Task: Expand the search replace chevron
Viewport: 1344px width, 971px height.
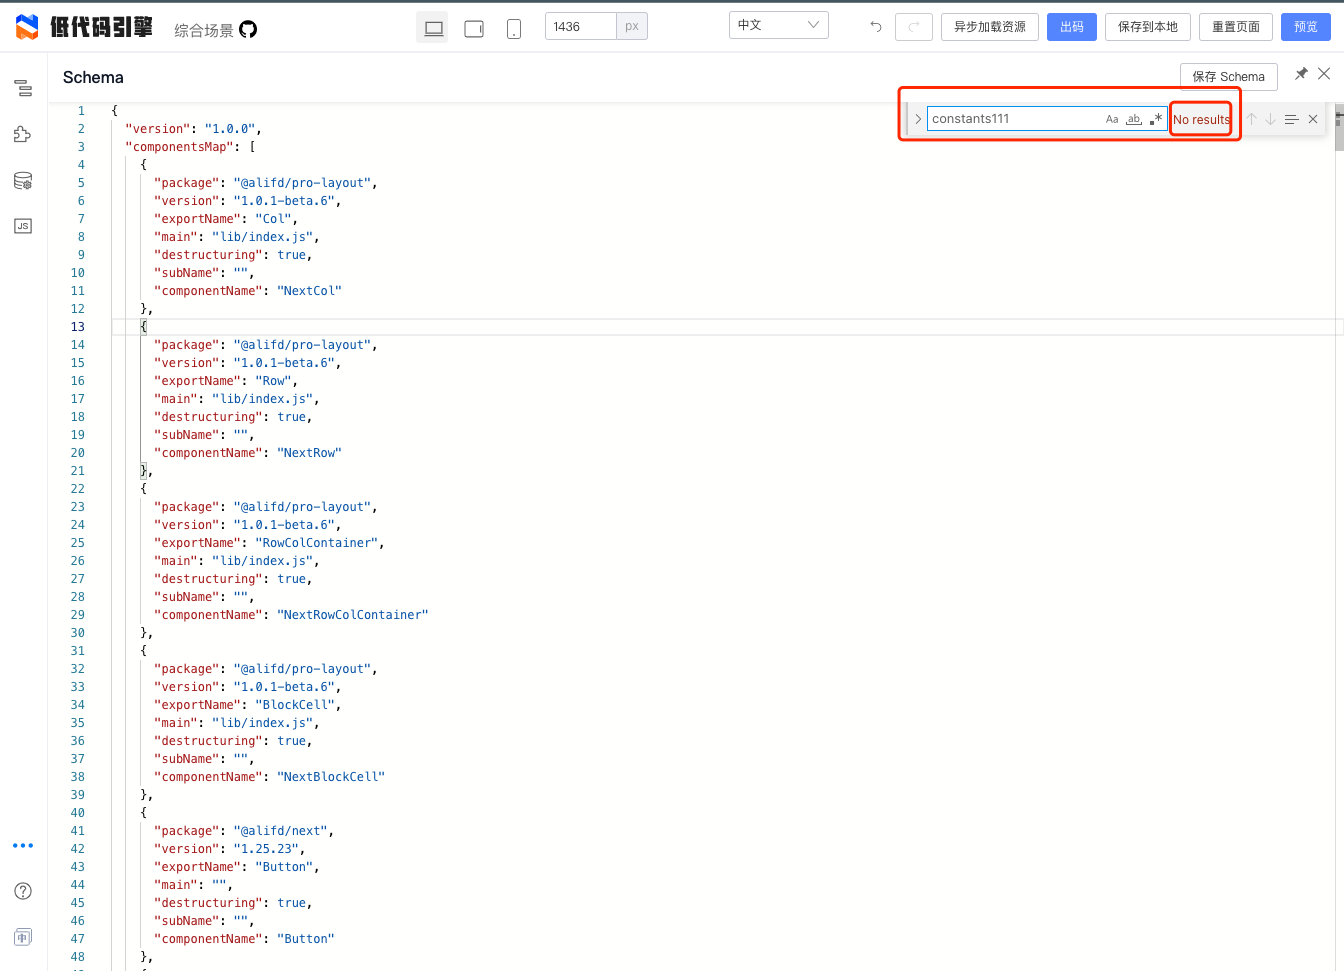Action: click(x=918, y=118)
